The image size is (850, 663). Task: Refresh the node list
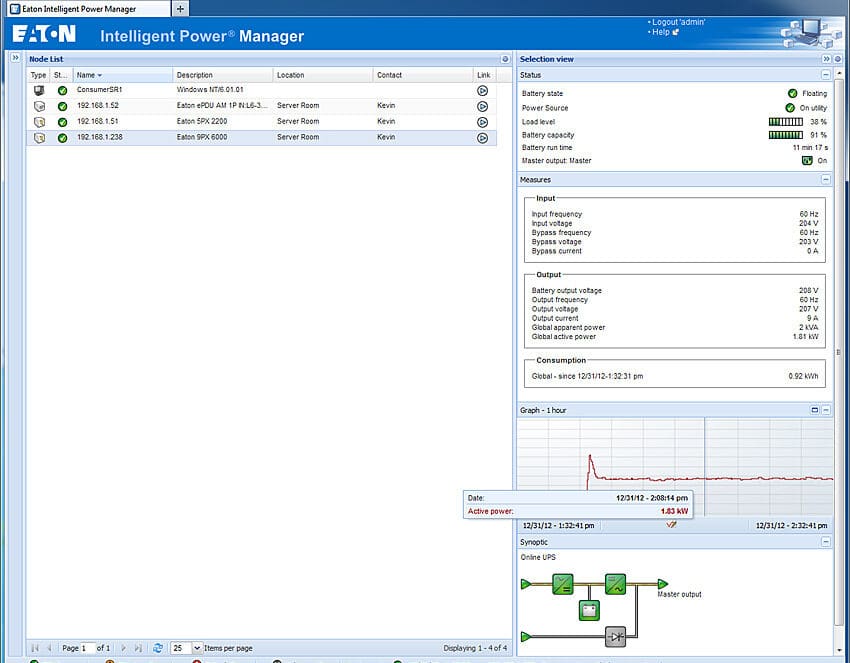(x=158, y=648)
